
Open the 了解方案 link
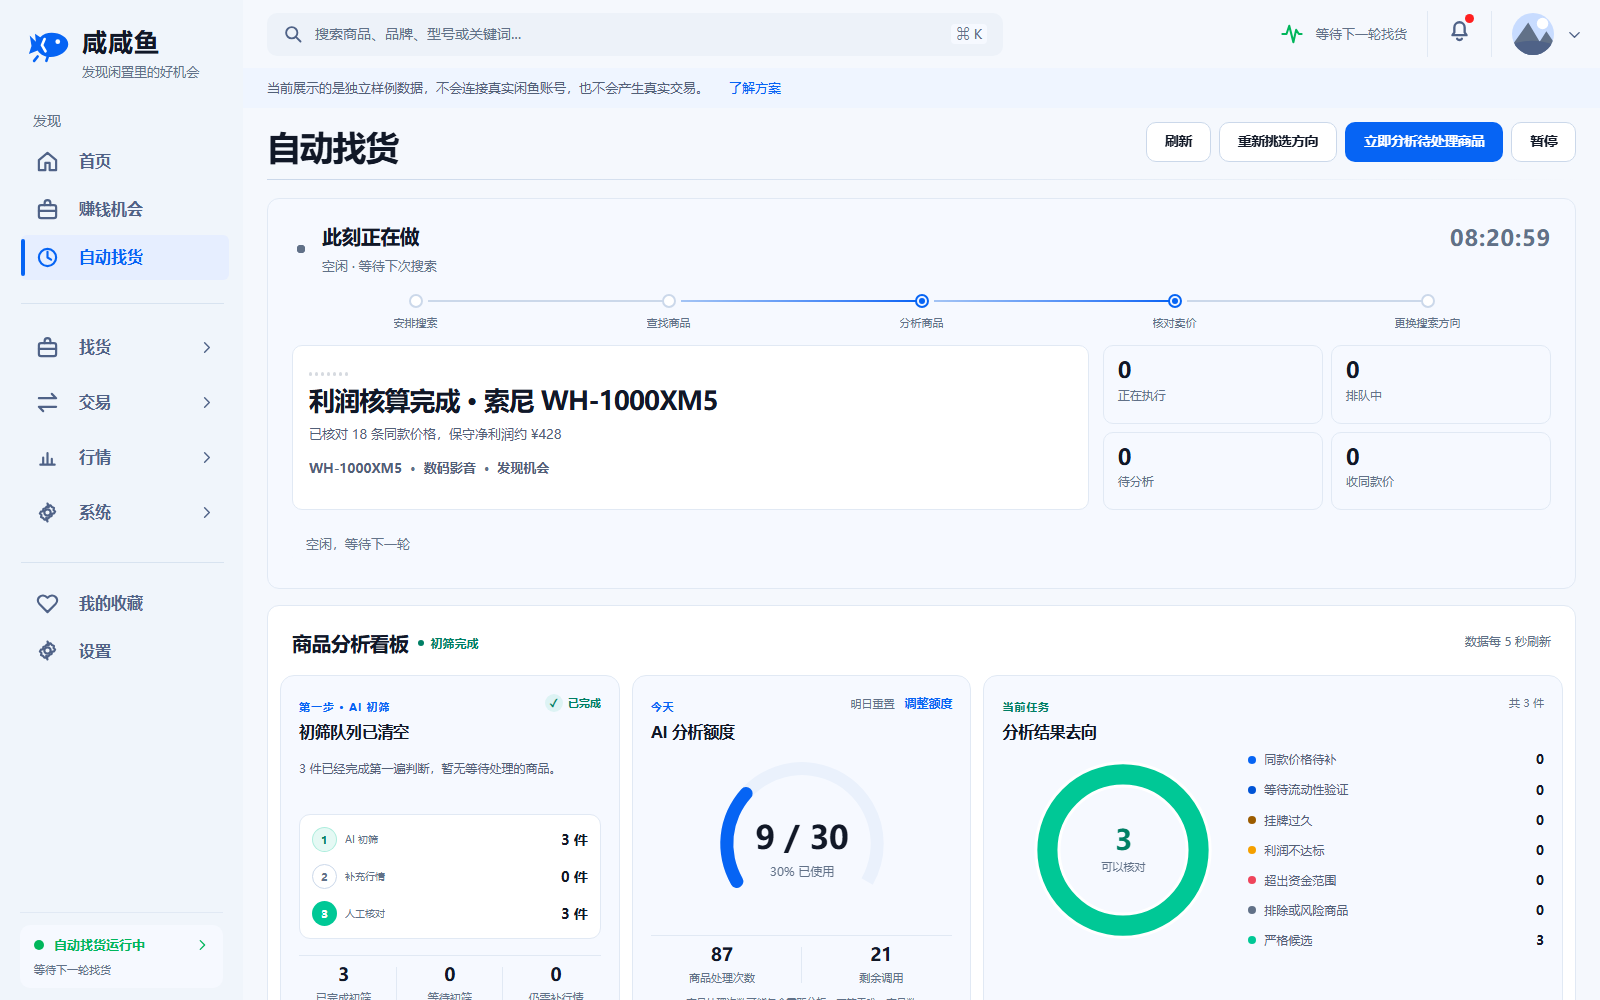coord(755,88)
